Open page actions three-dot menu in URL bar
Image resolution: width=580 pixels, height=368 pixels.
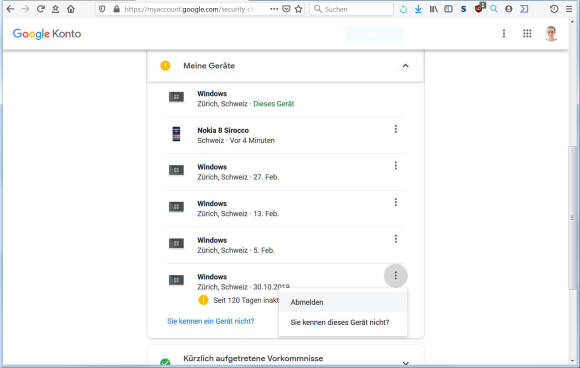[274, 9]
